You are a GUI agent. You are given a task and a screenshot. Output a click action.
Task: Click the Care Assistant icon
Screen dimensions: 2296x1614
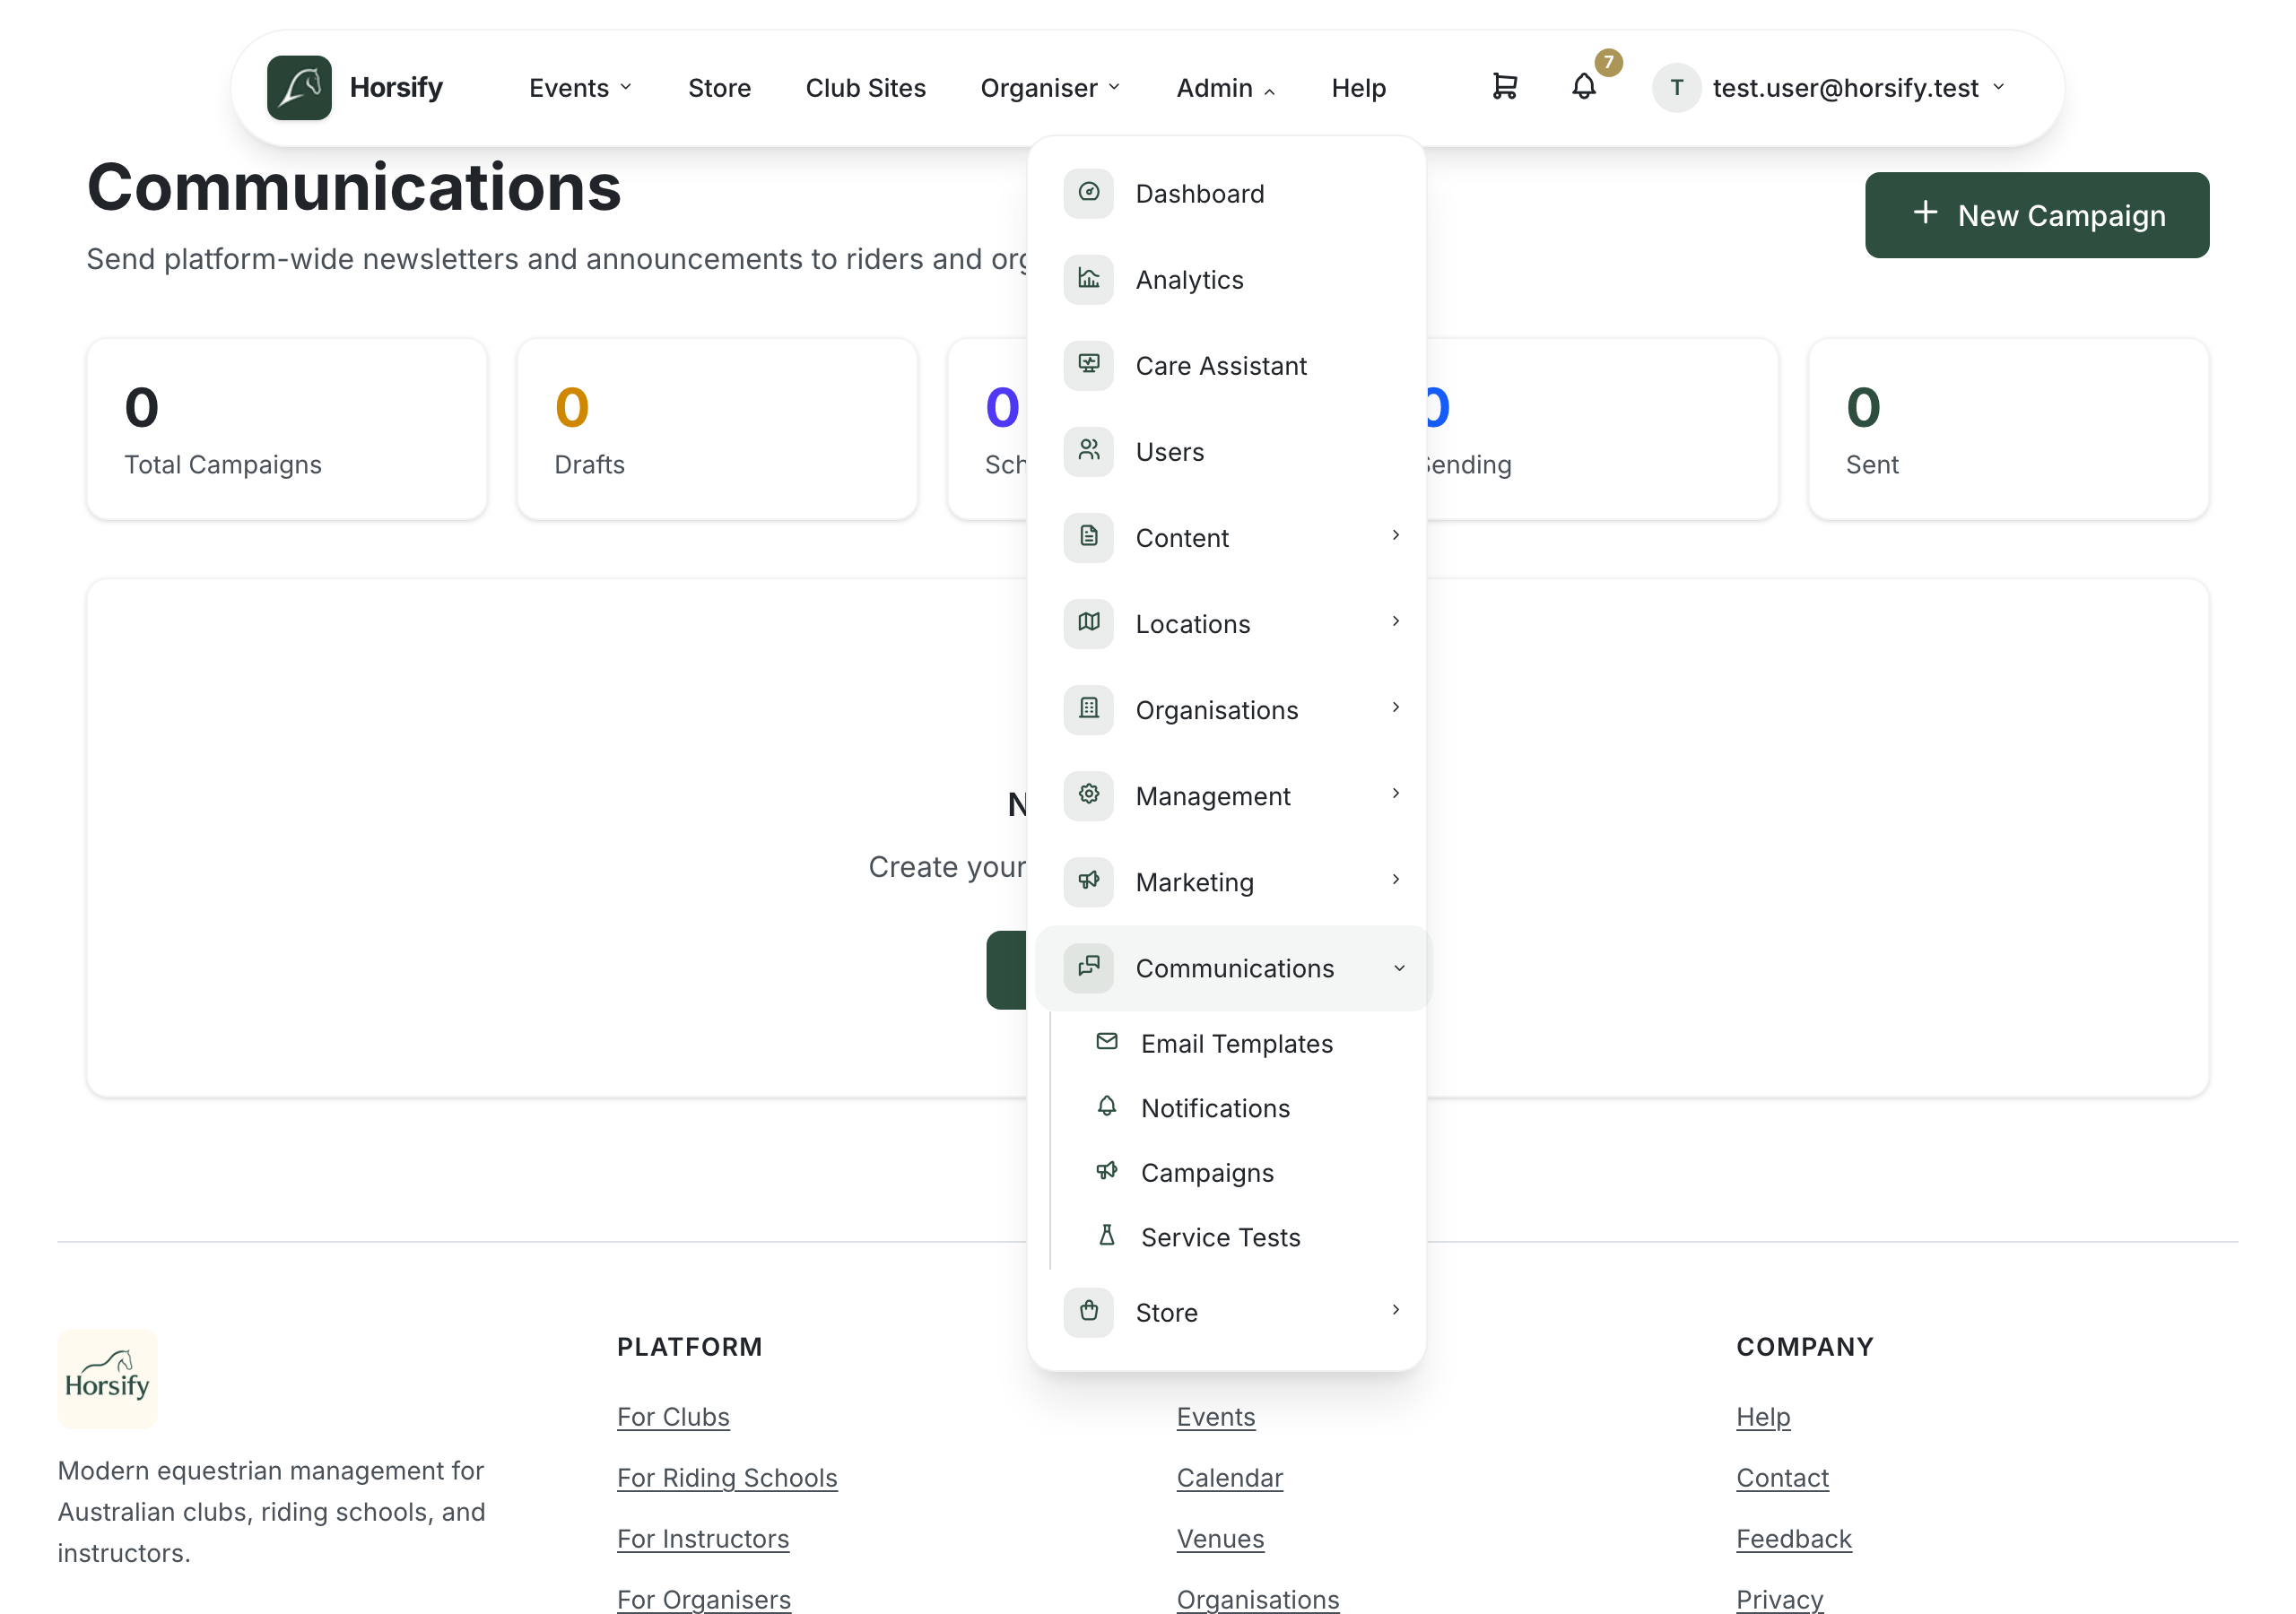pos(1089,365)
